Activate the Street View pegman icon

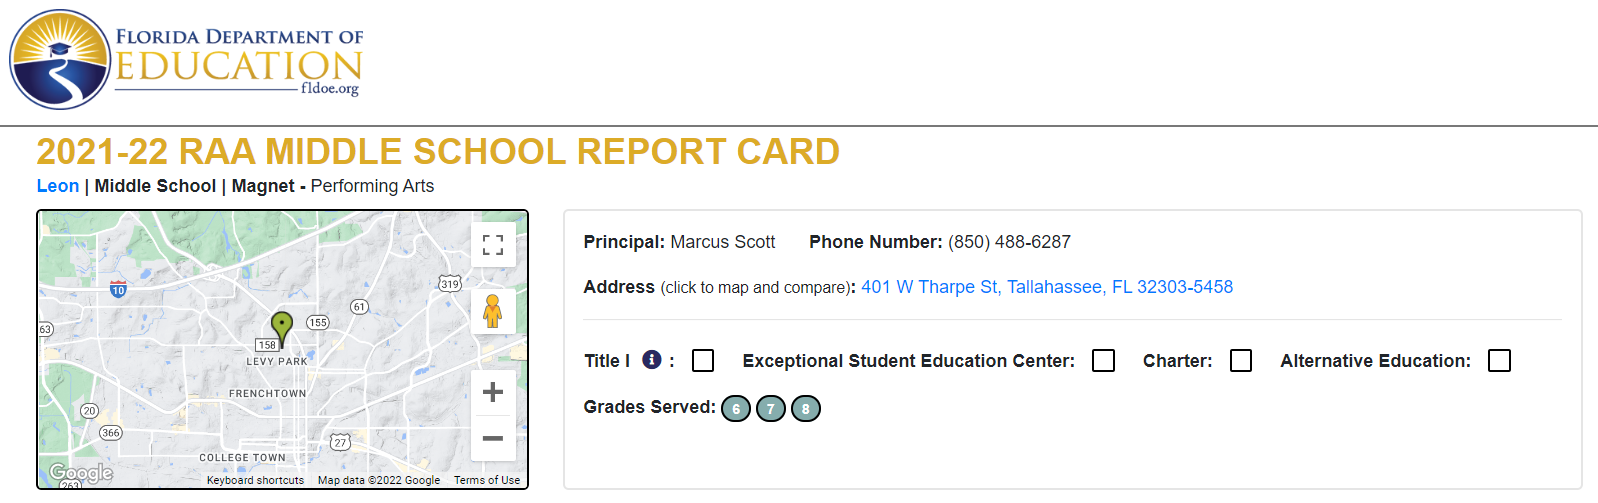[x=493, y=311]
